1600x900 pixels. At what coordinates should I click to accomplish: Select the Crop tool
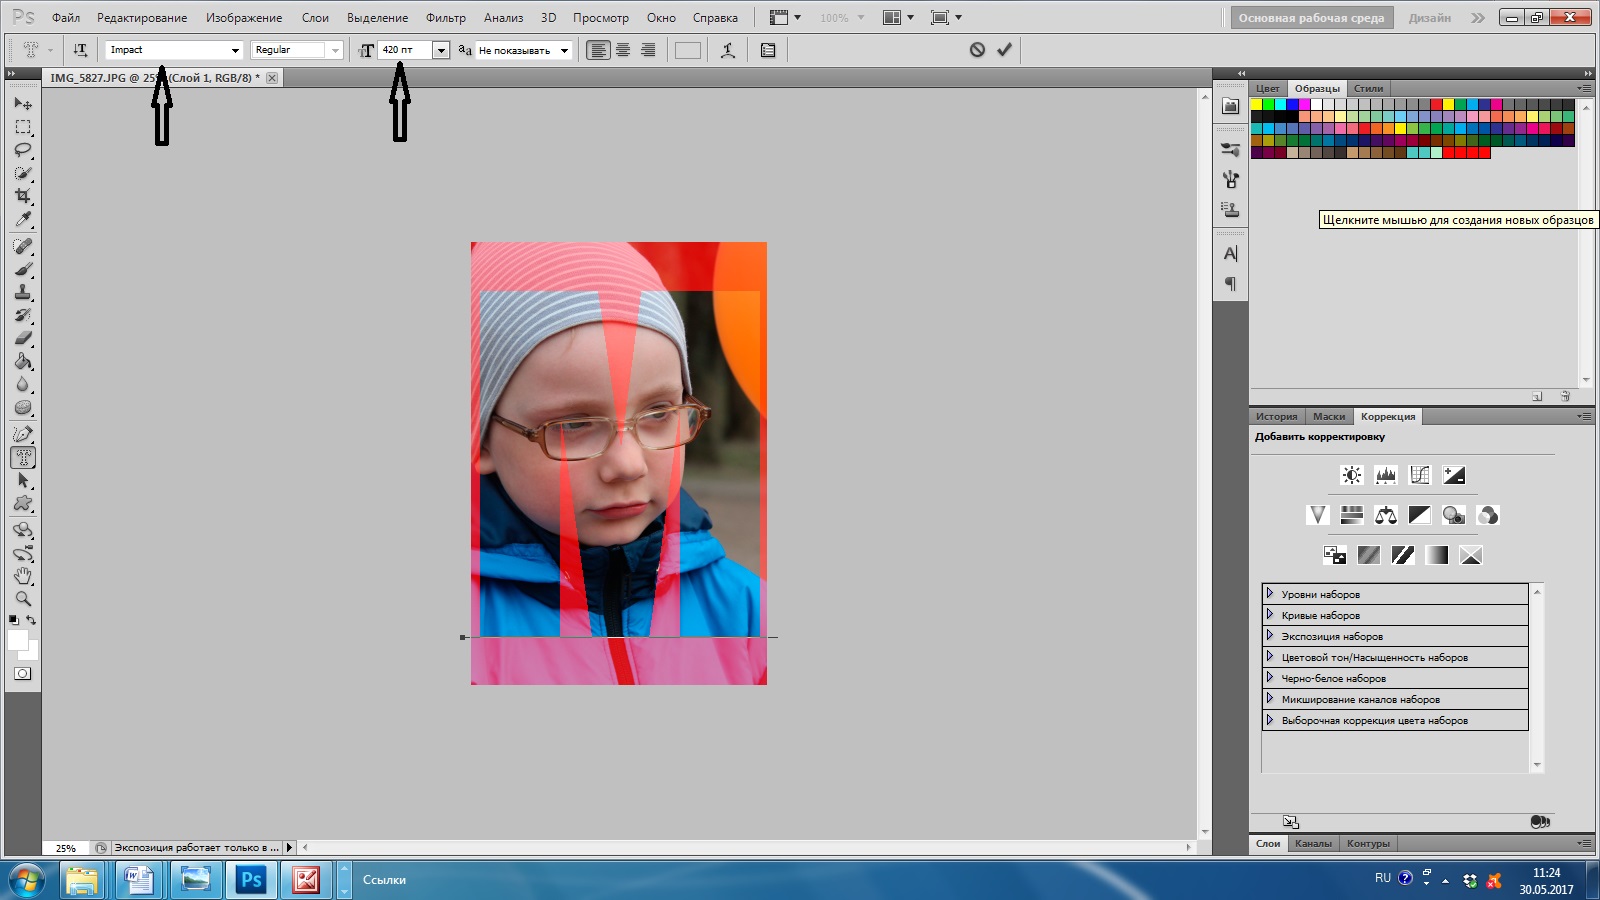tap(23, 196)
